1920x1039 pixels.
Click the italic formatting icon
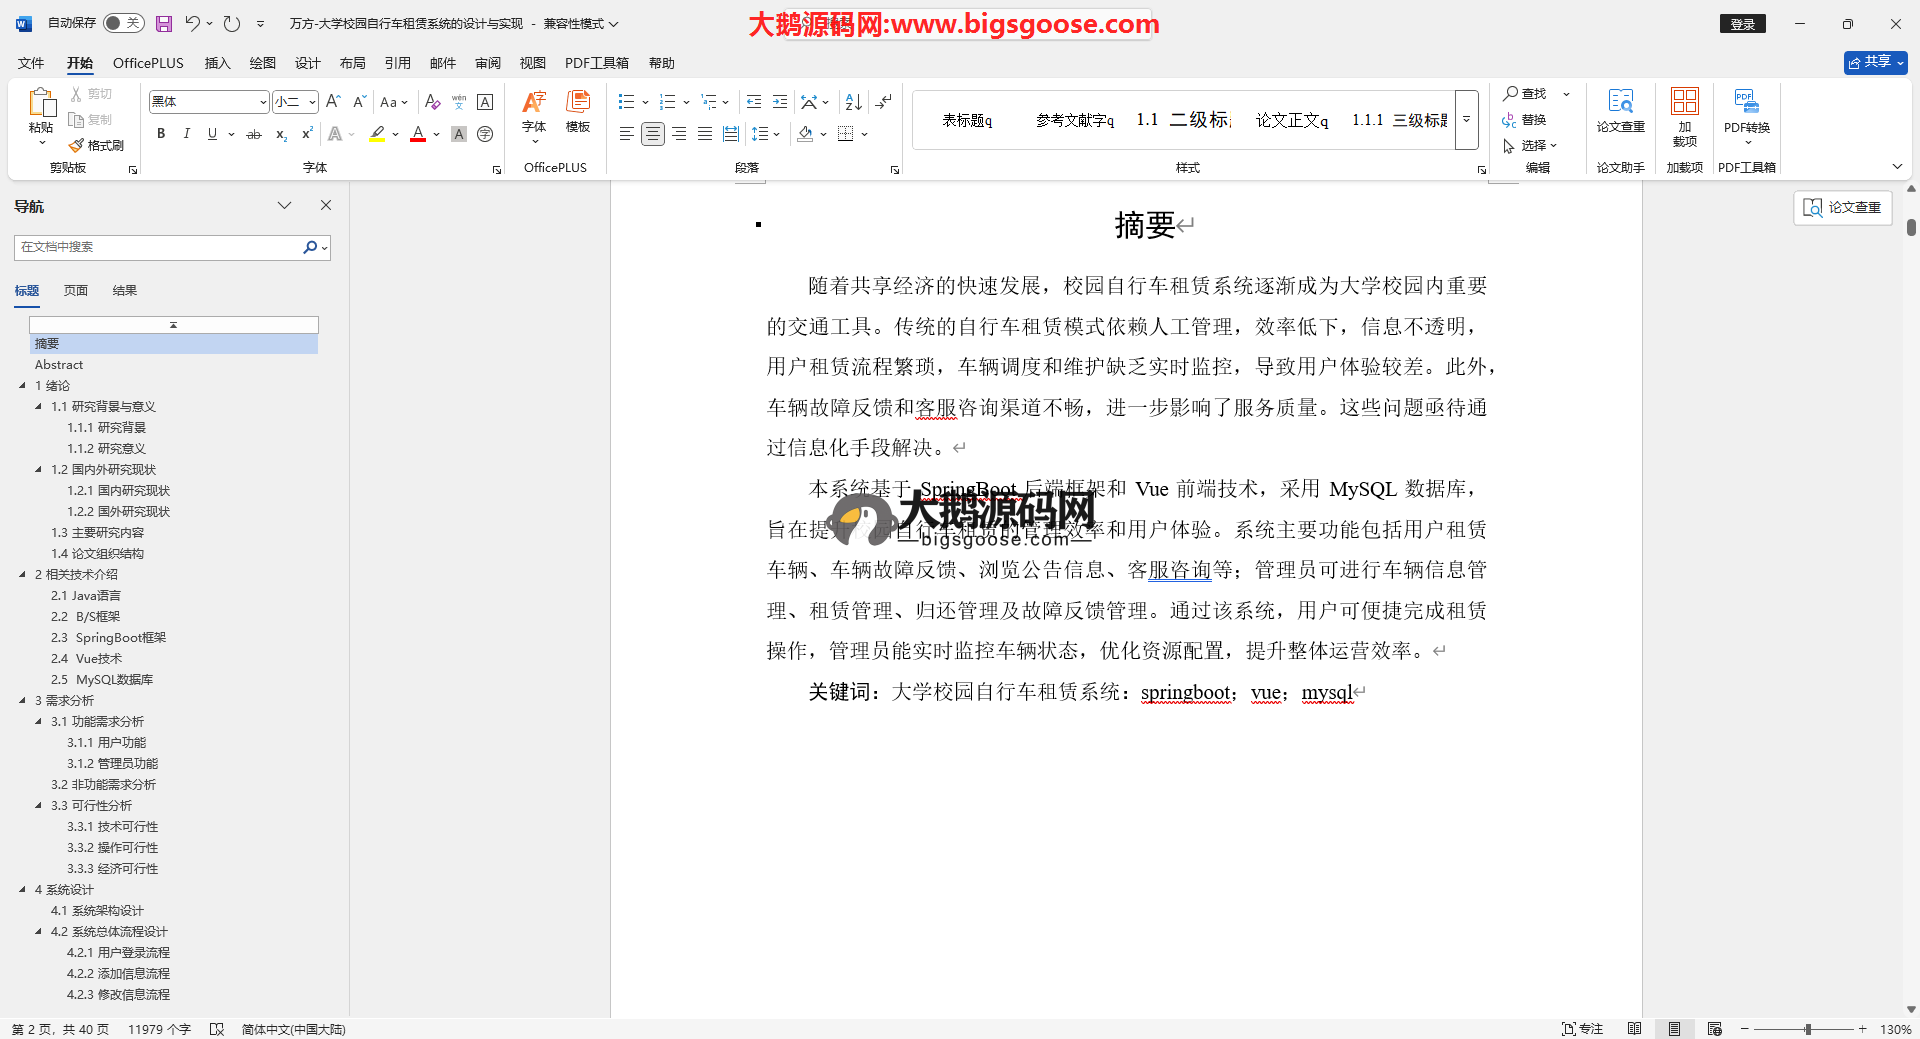pyautogui.click(x=186, y=134)
